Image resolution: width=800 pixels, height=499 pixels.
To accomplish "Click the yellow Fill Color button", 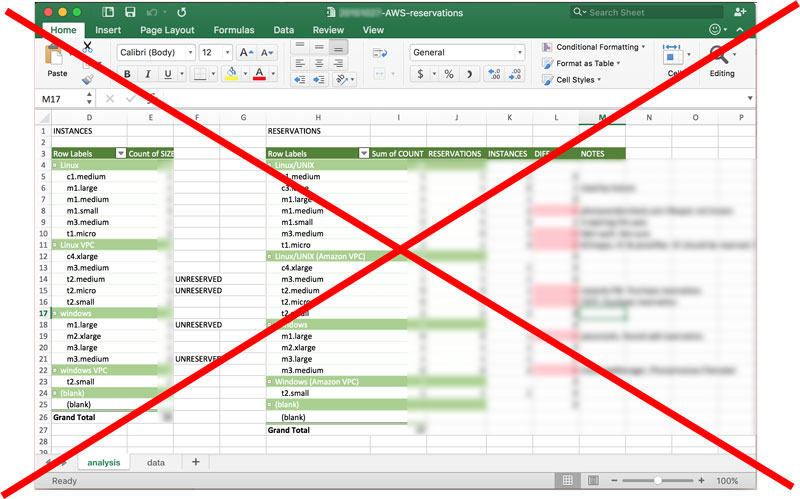I will tap(232, 74).
